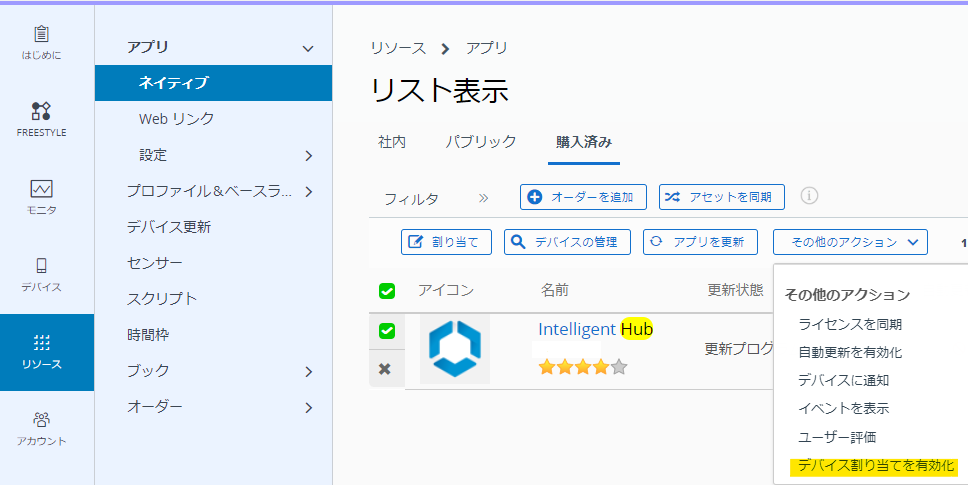This screenshot has height=485, width=968.
Task: Click the オーダーを追加 button
Action: tap(583, 197)
